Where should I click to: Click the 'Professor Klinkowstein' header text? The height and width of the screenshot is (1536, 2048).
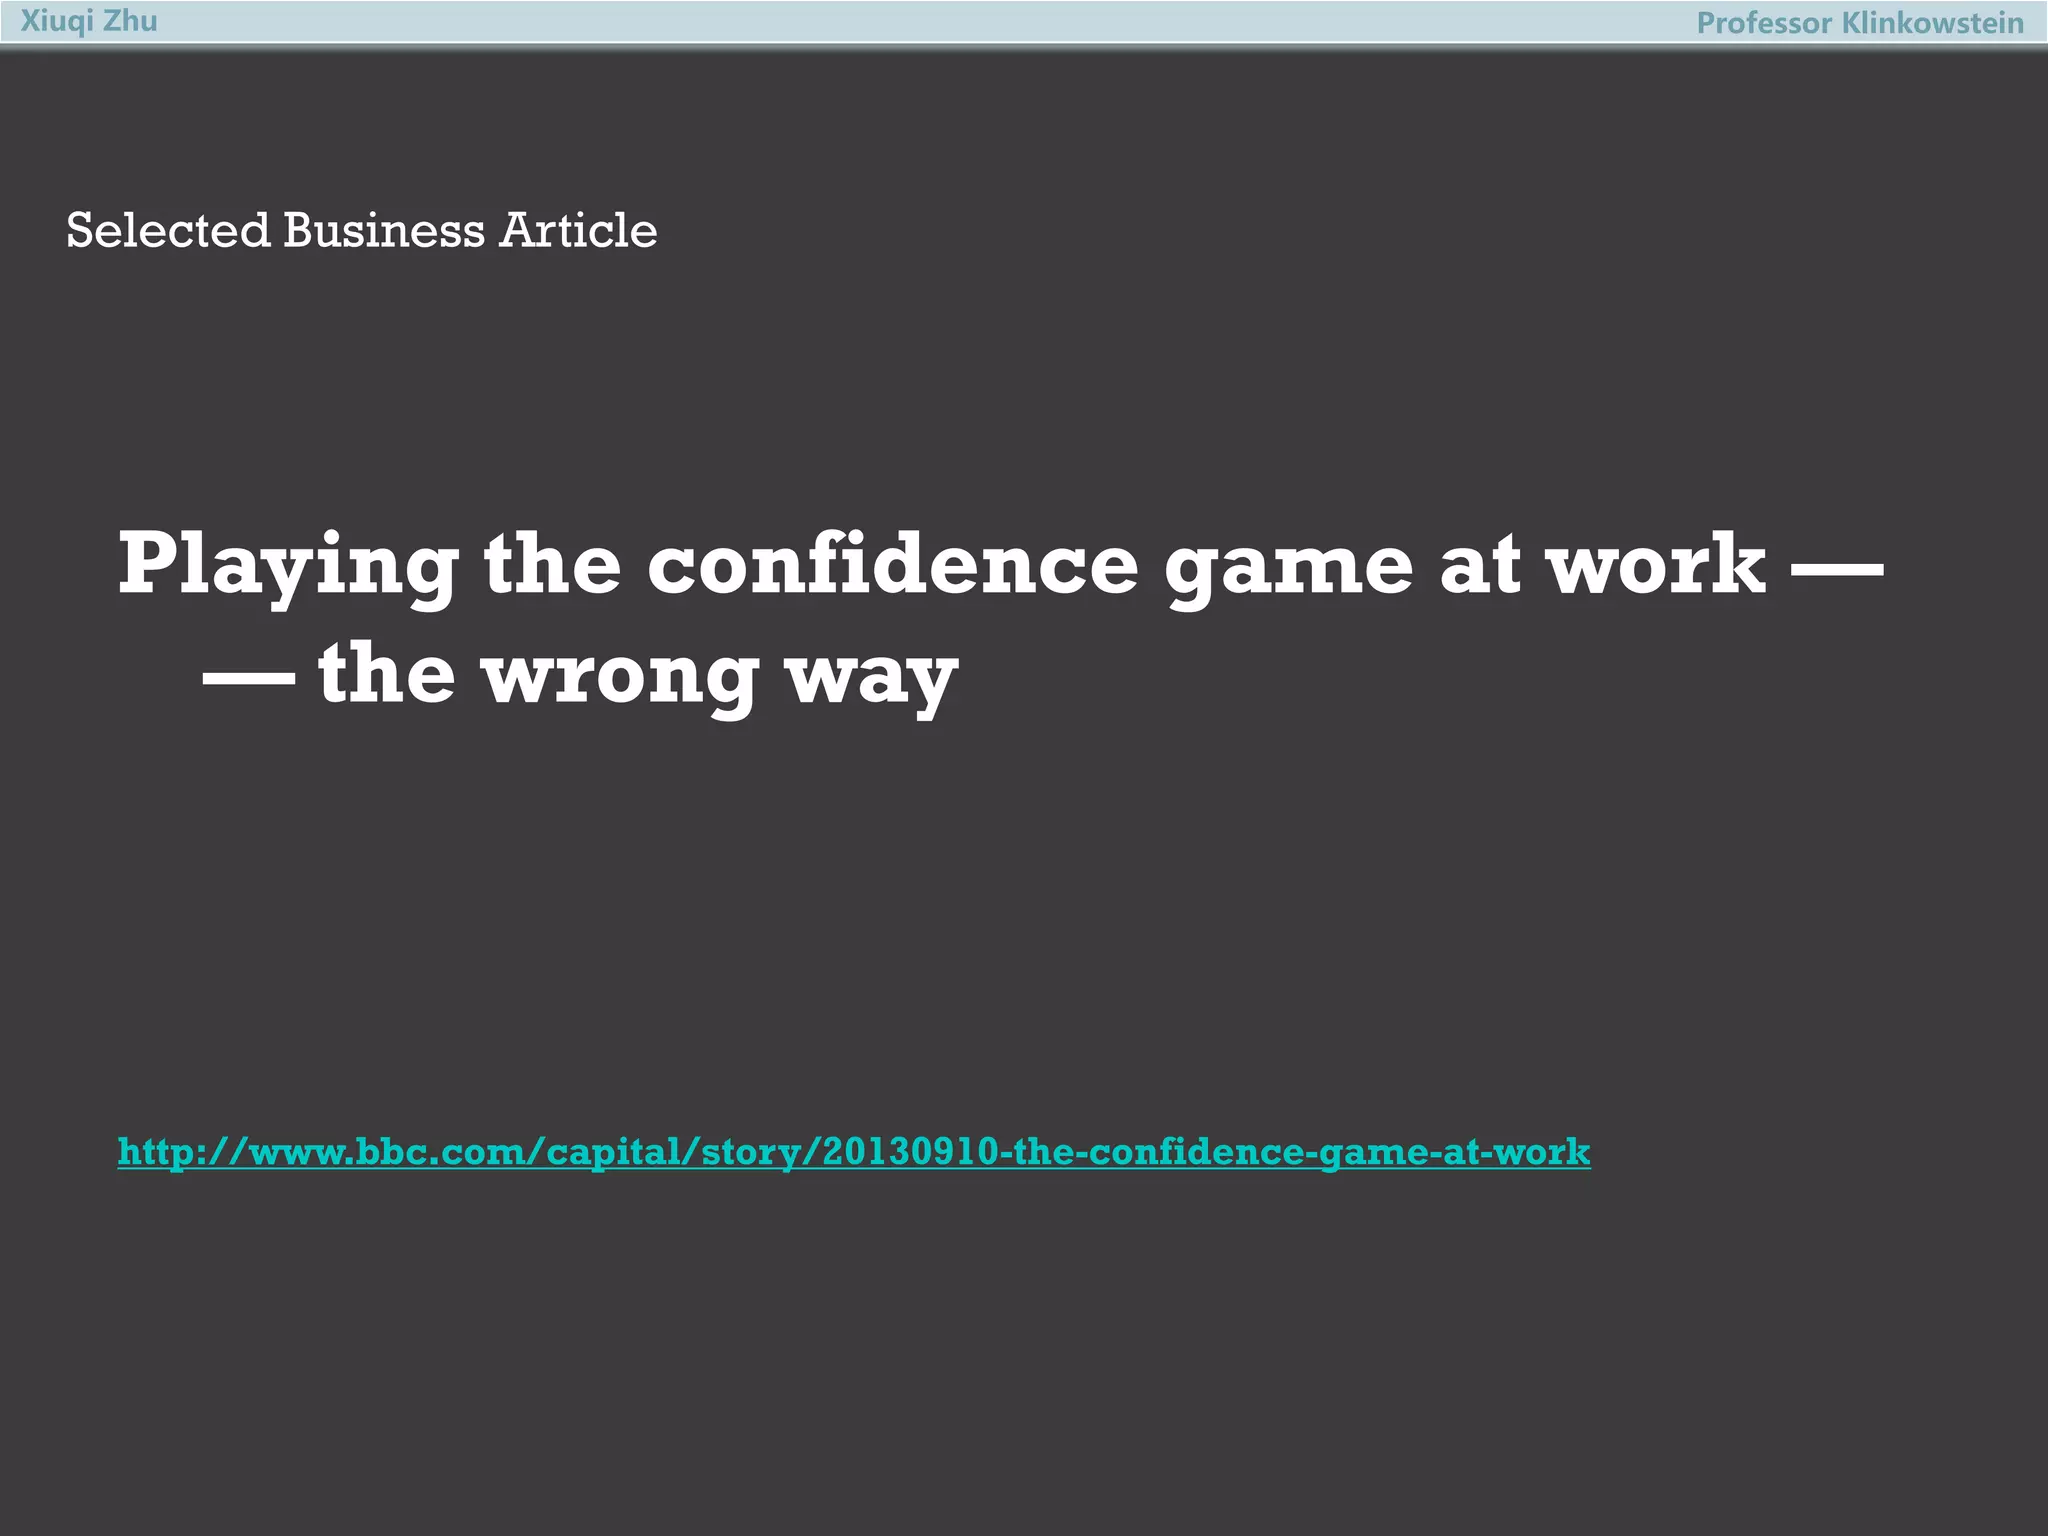pos(1859,23)
